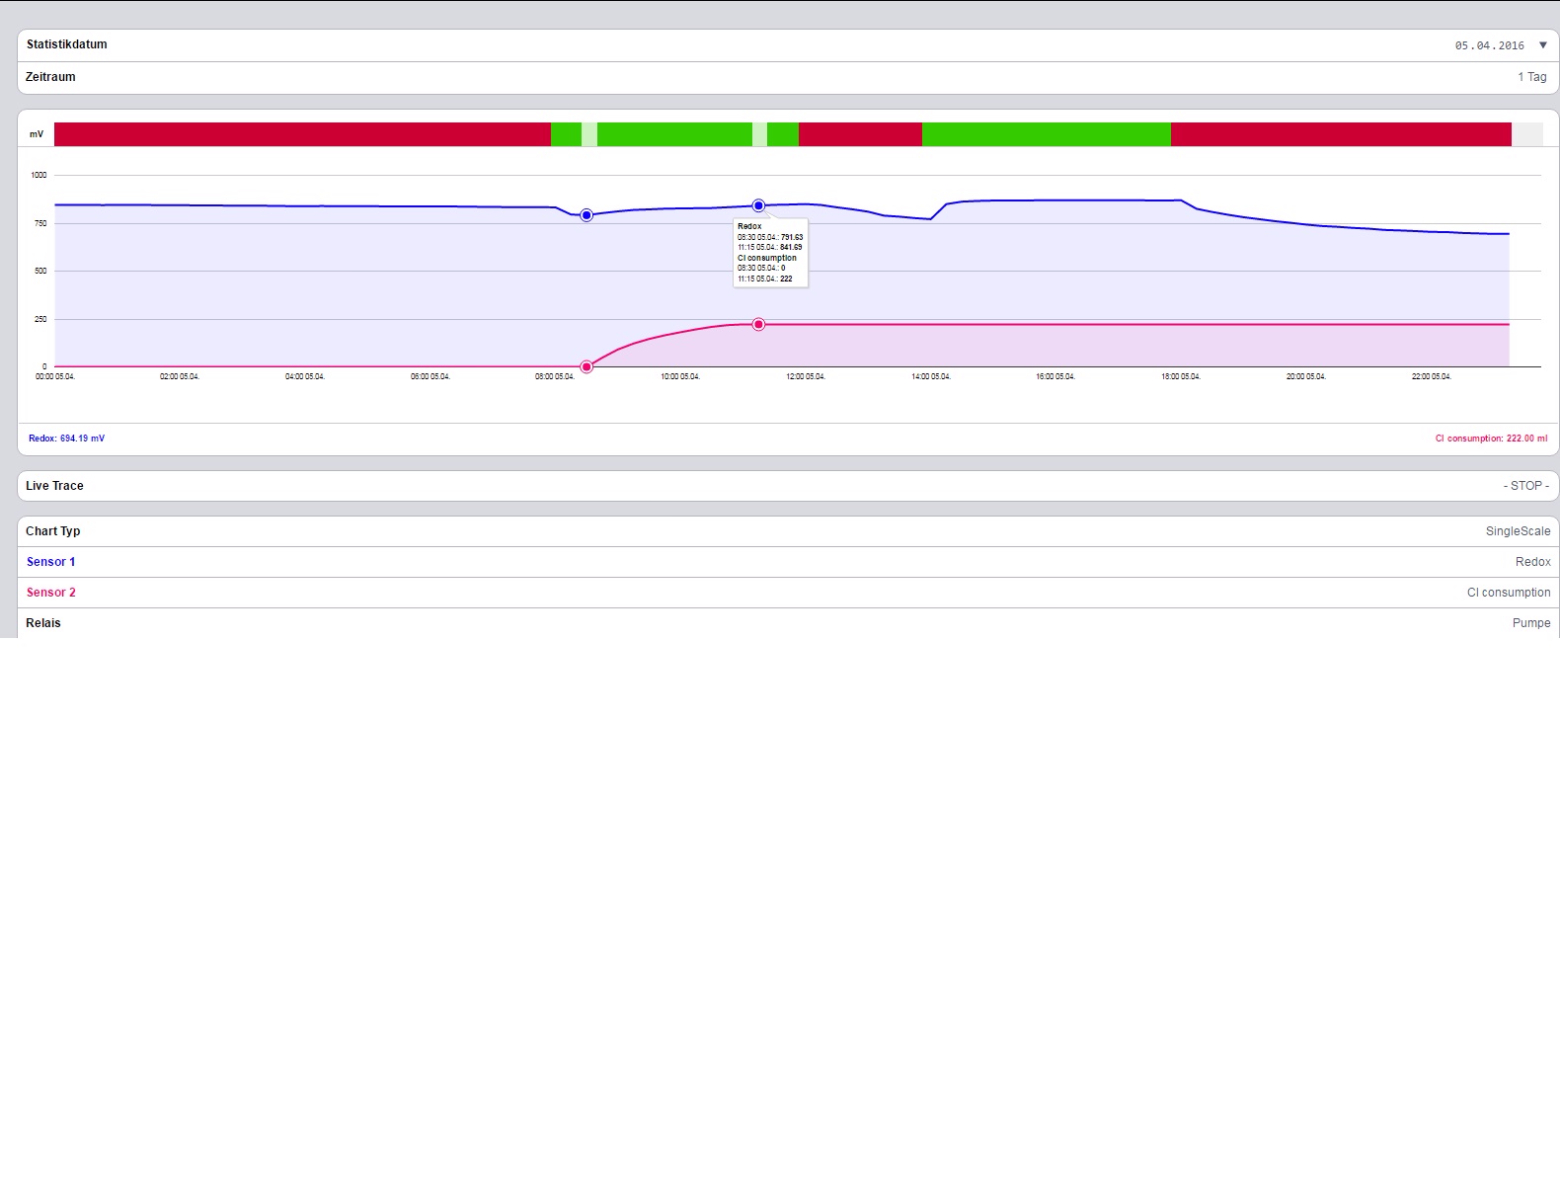This screenshot has height=1200, width=1560.
Task: Open Relais Pumpe selection
Action: (x=788, y=623)
